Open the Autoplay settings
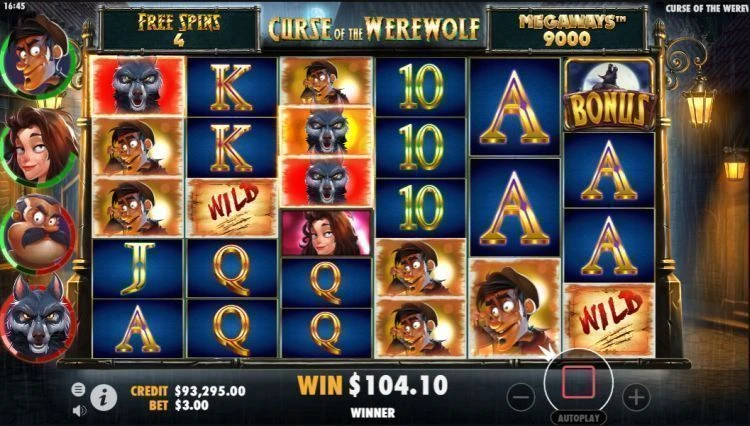750x426 pixels. (x=578, y=418)
